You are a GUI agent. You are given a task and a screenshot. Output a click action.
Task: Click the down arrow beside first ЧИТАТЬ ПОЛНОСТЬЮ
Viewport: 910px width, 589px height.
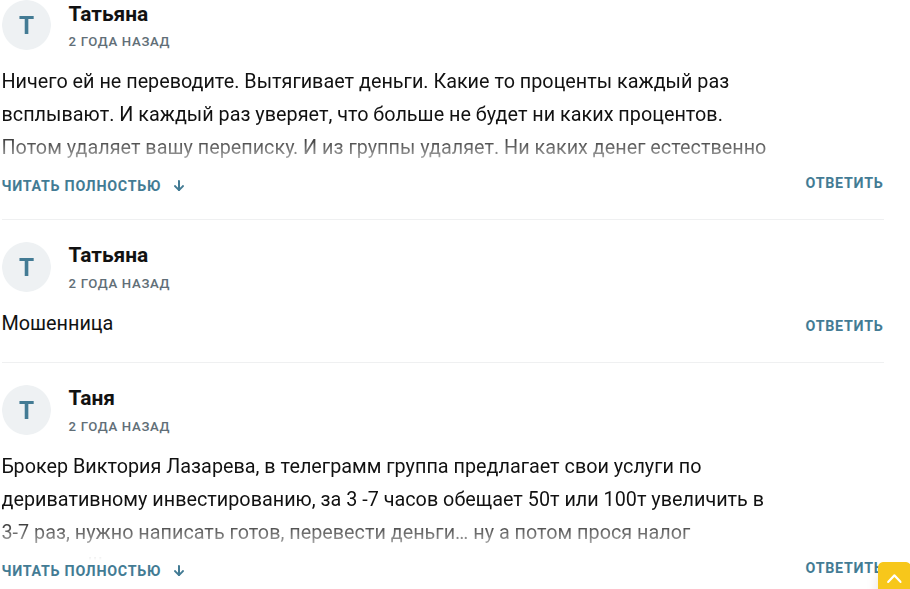click(x=178, y=186)
